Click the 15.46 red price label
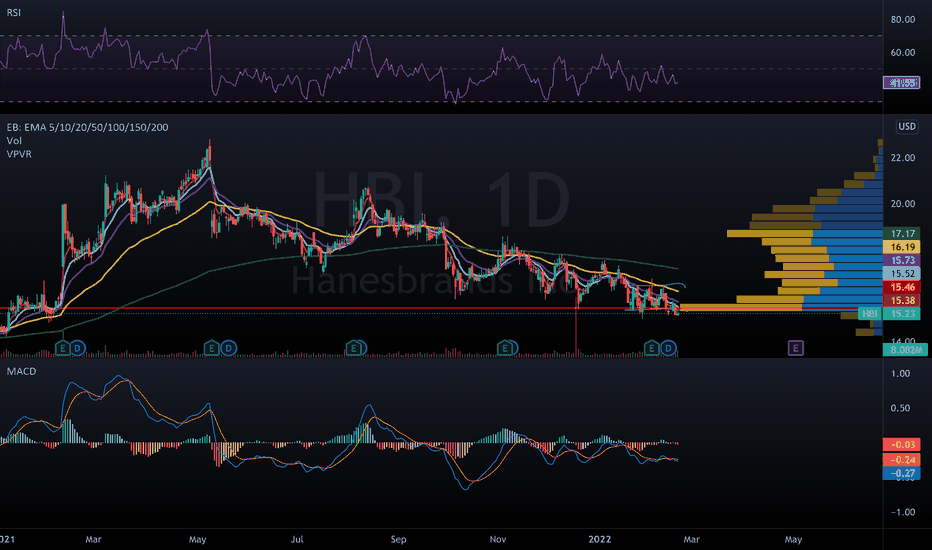This screenshot has height=550, width=932. 902,287
